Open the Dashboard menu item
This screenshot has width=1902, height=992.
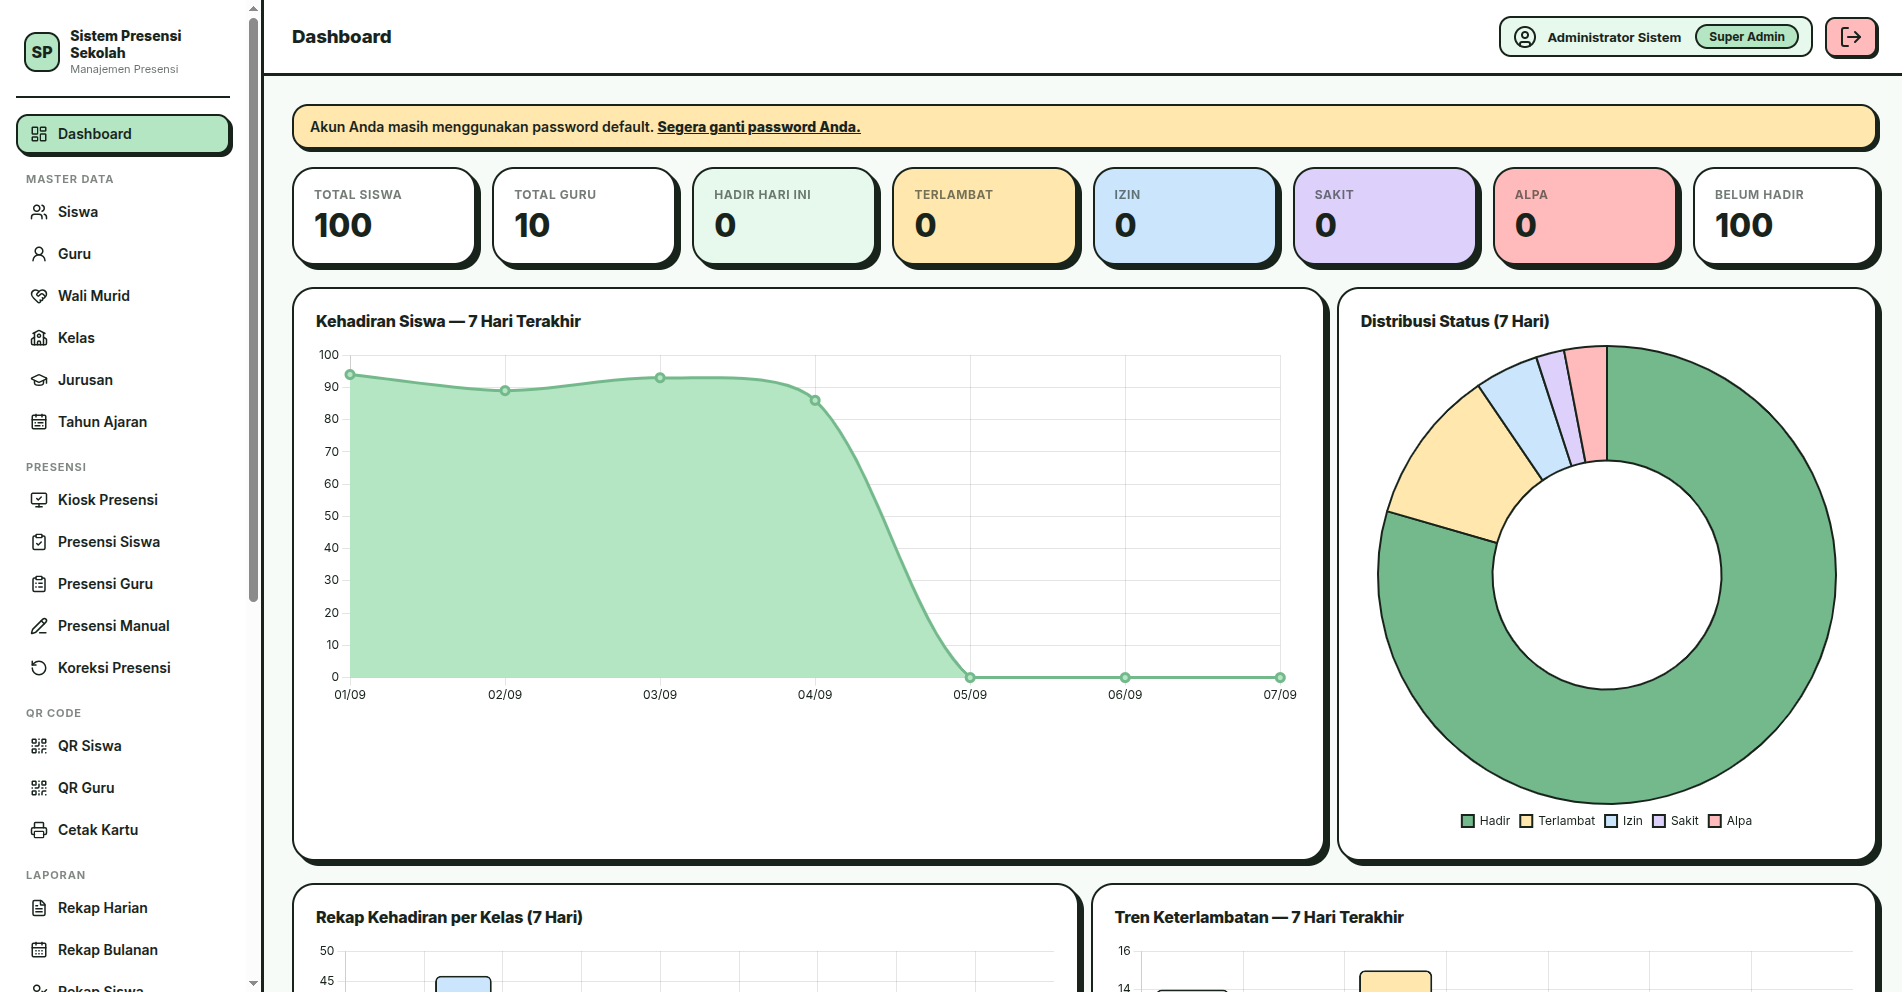(x=124, y=134)
